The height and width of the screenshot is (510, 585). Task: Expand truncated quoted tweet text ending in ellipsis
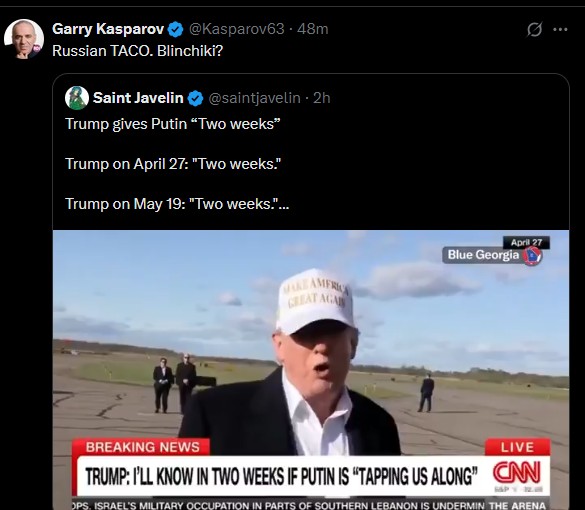[x=284, y=204]
